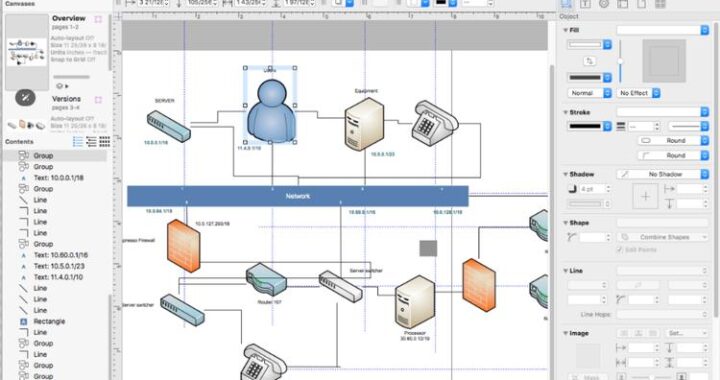Open the Combine Shapes dropdown
The height and width of the screenshot is (380, 720).
pyautogui.click(x=663, y=237)
